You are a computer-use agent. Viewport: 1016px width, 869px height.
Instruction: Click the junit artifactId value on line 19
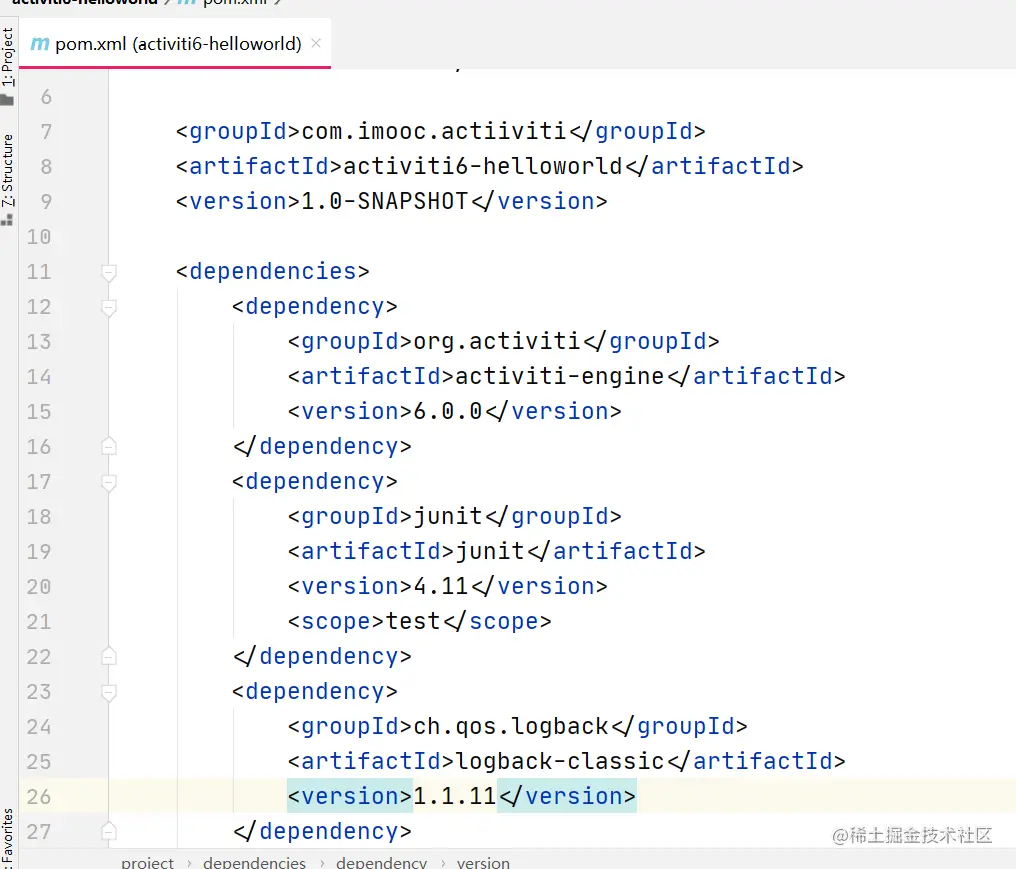point(490,551)
